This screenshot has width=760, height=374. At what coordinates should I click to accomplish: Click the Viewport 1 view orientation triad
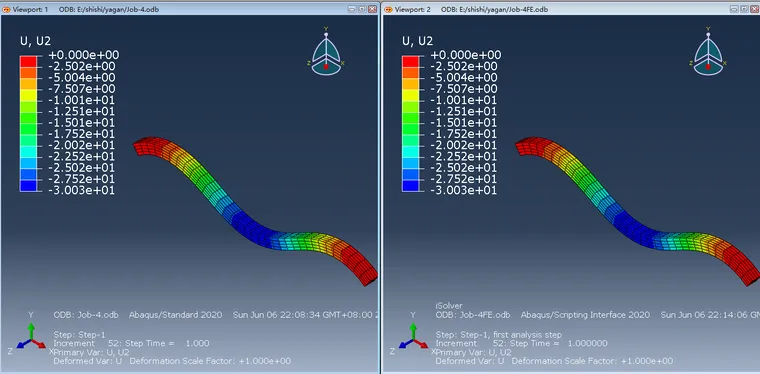(x=327, y=51)
